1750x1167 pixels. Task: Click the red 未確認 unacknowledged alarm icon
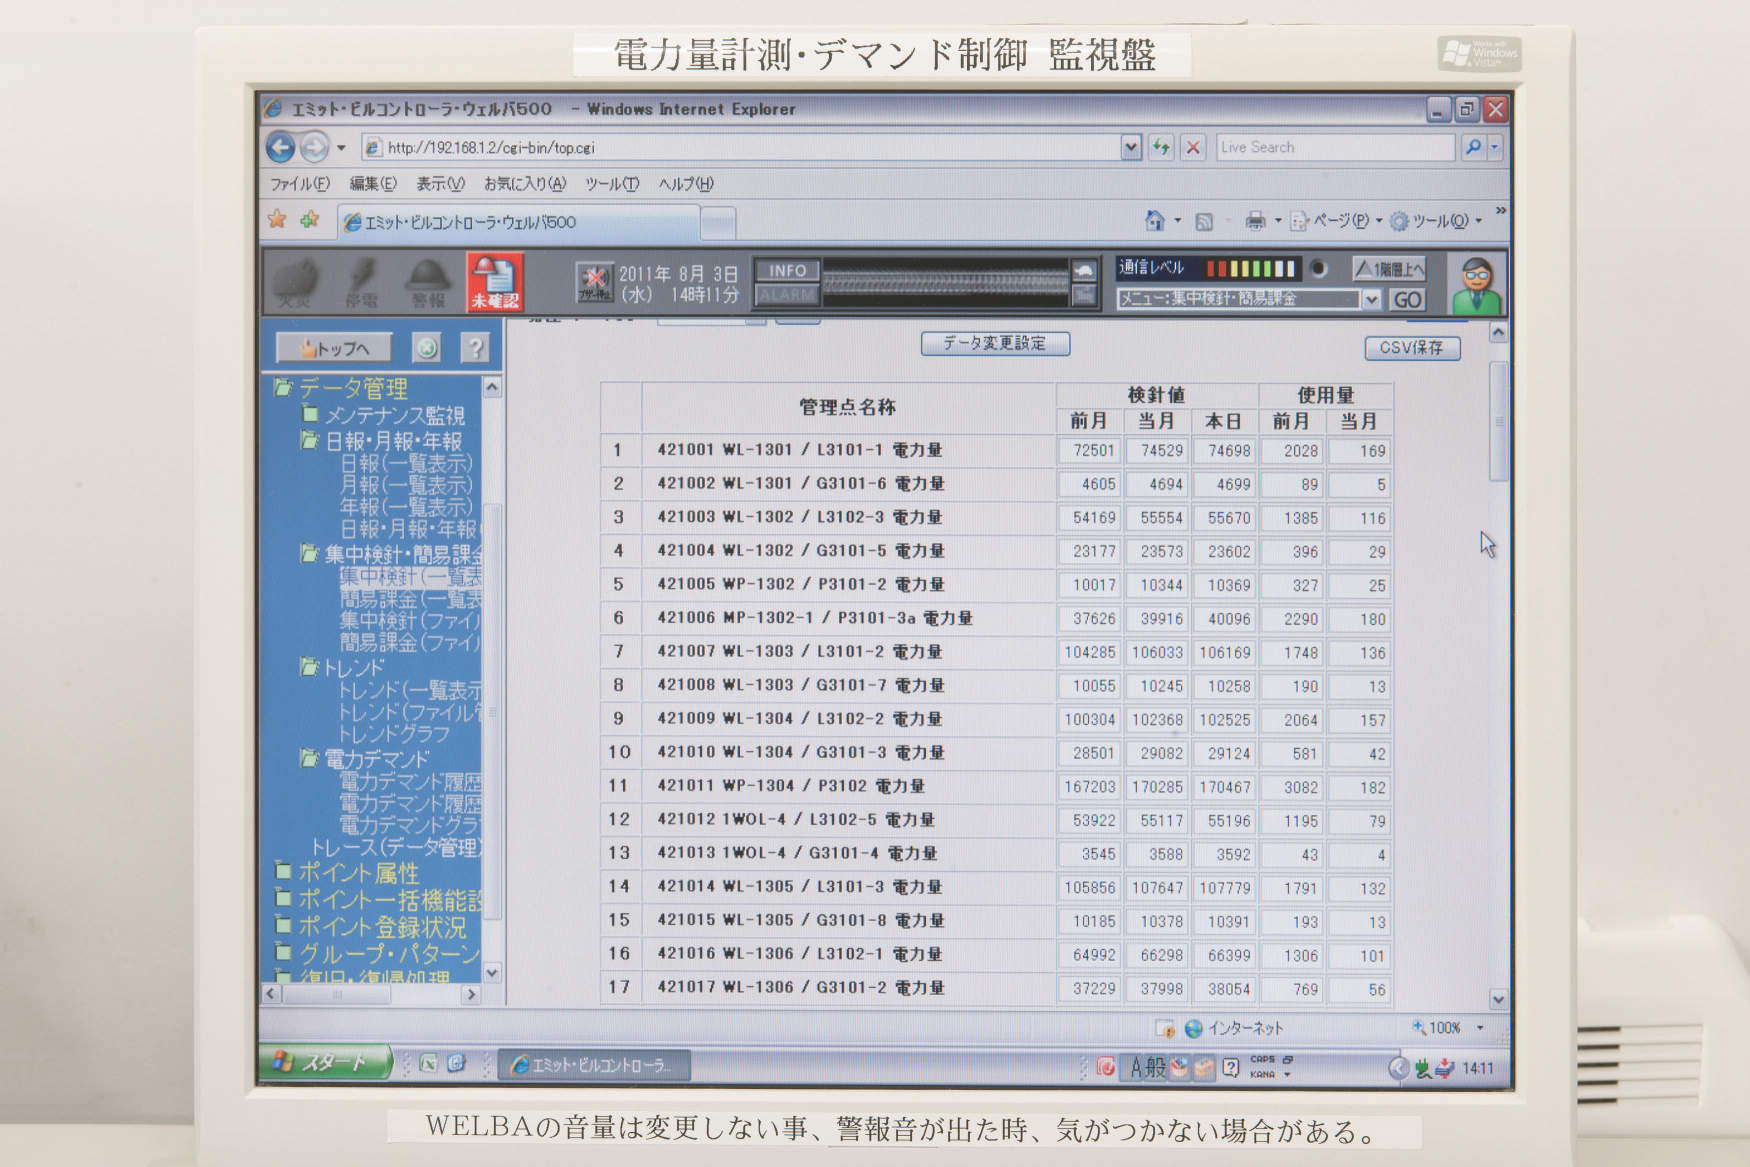[495, 281]
